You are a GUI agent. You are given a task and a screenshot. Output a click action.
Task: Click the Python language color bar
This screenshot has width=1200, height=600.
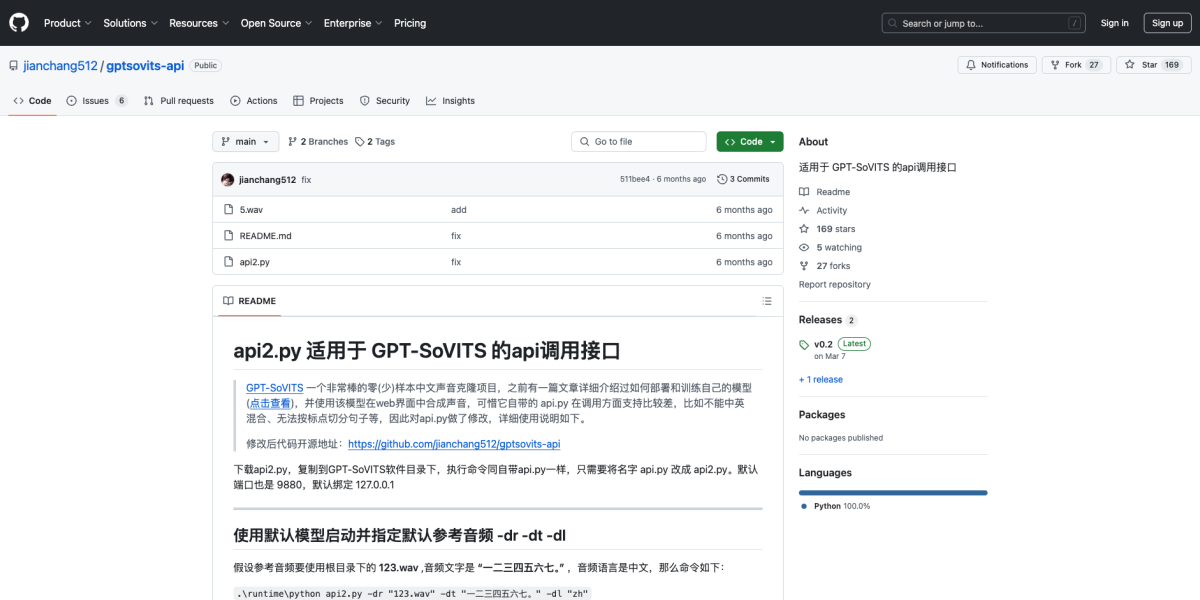pyautogui.click(x=892, y=492)
